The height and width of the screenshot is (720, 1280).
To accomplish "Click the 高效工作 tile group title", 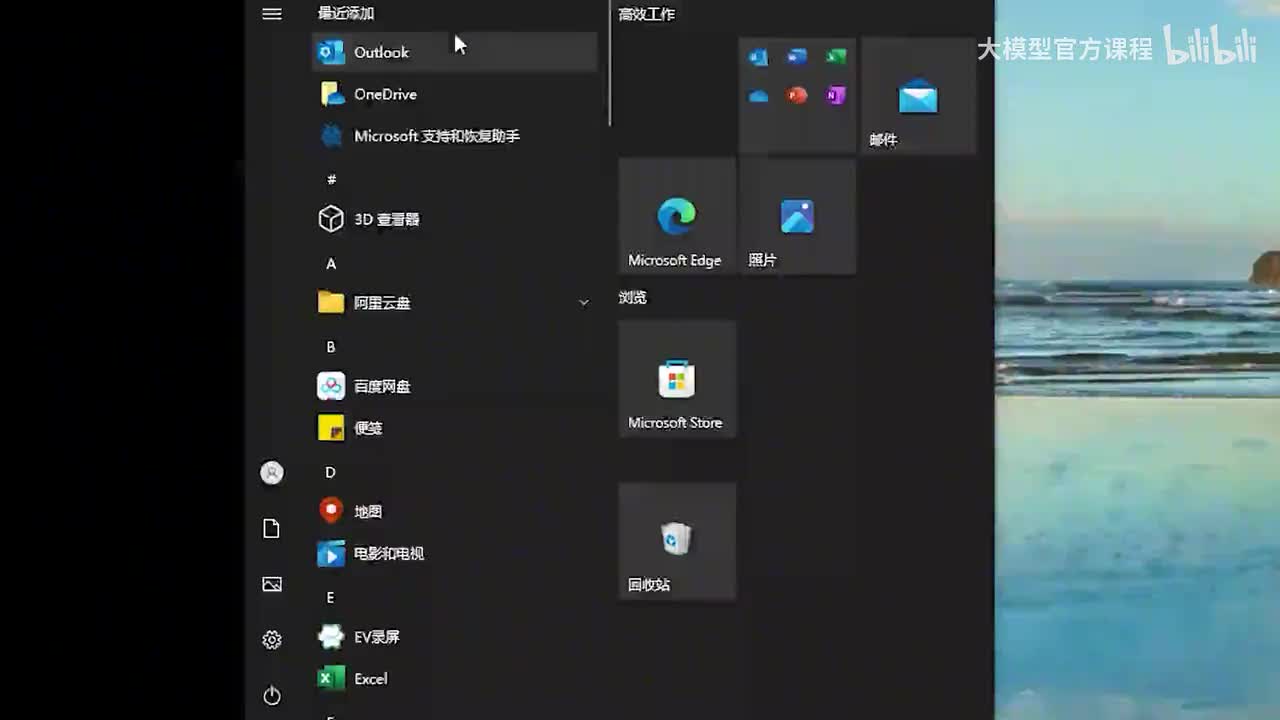I will click(647, 14).
